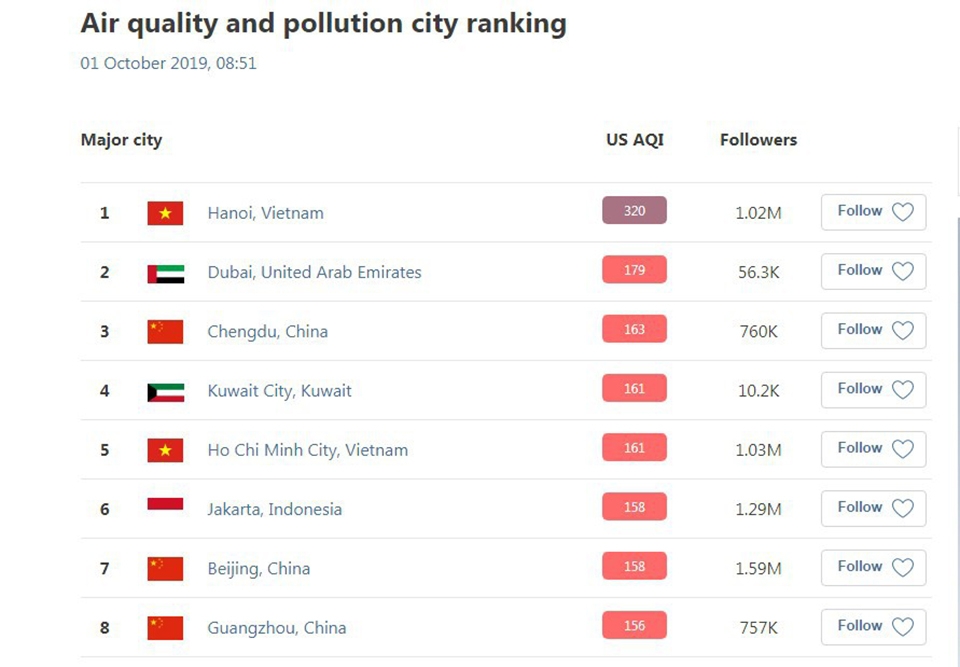Open the Beijing, China city page
The height and width of the screenshot is (667, 960).
click(259, 567)
